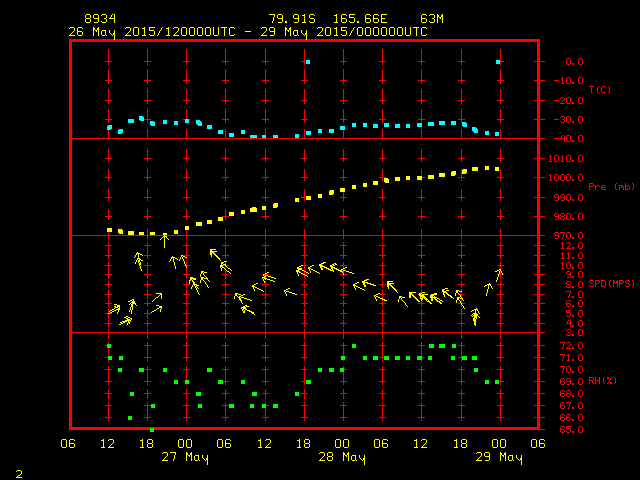This screenshot has height=480, width=640.
Task: Click the -10.0 temperature tick value
Action: pyautogui.click(x=569, y=80)
